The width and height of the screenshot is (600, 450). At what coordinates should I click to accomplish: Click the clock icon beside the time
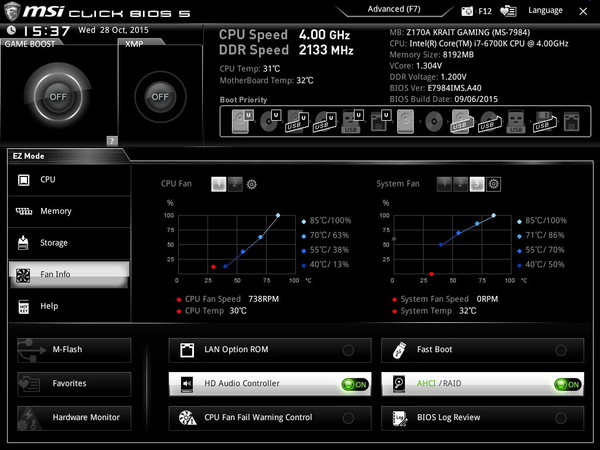[11, 30]
